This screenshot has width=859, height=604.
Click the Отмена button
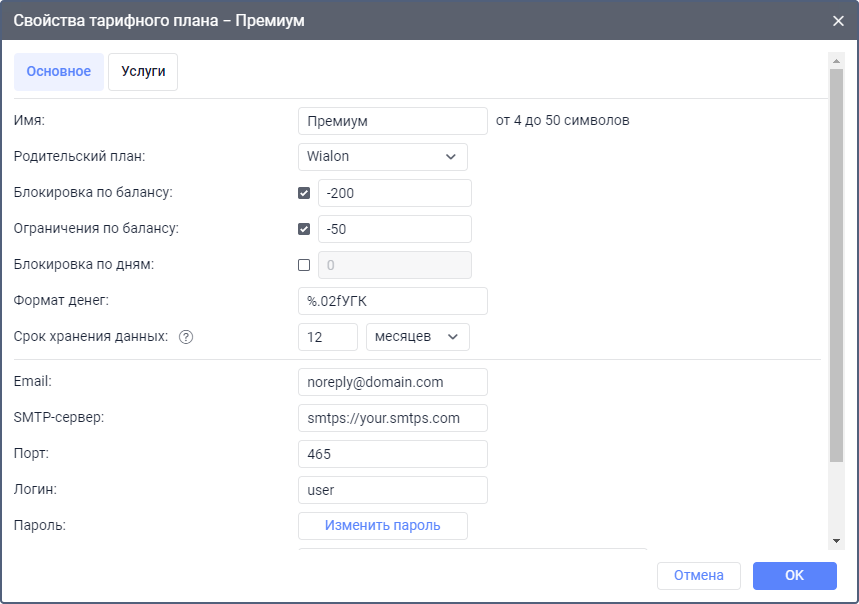(698, 575)
